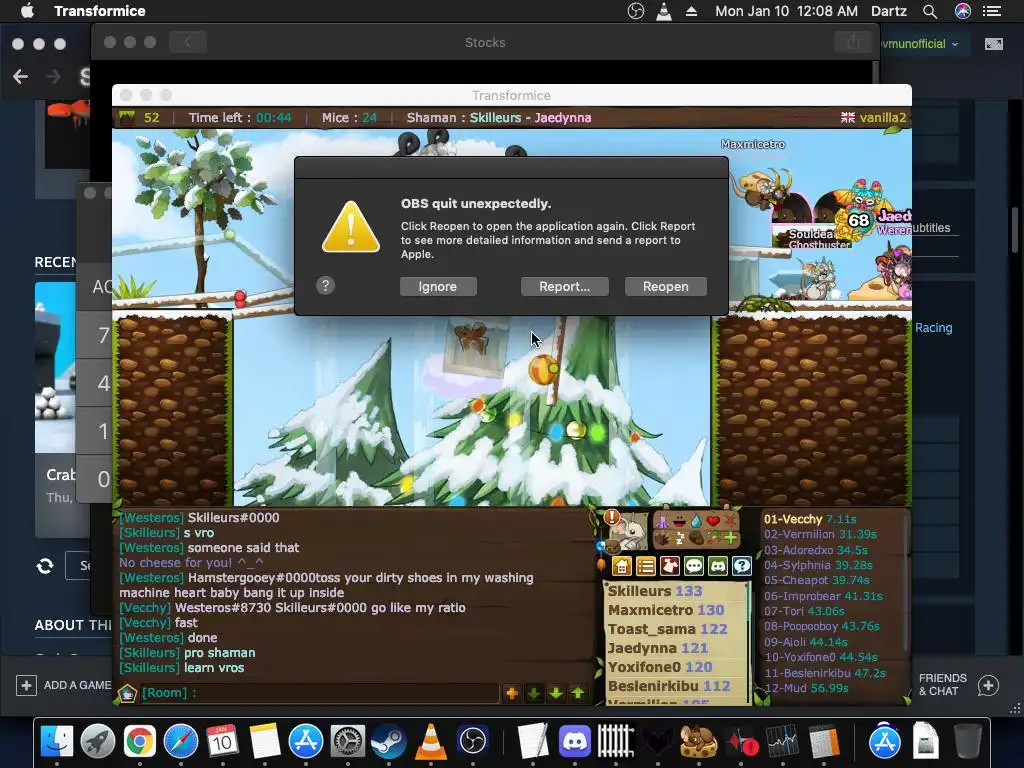Open FRIENDS & CHAT in Steam
This screenshot has height=768, width=1024.
point(958,684)
